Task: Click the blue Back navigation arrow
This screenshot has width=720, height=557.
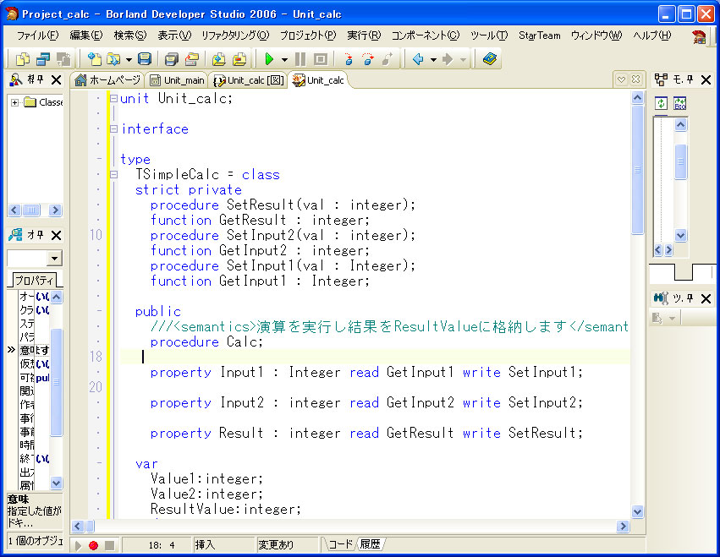Action: coord(418,59)
